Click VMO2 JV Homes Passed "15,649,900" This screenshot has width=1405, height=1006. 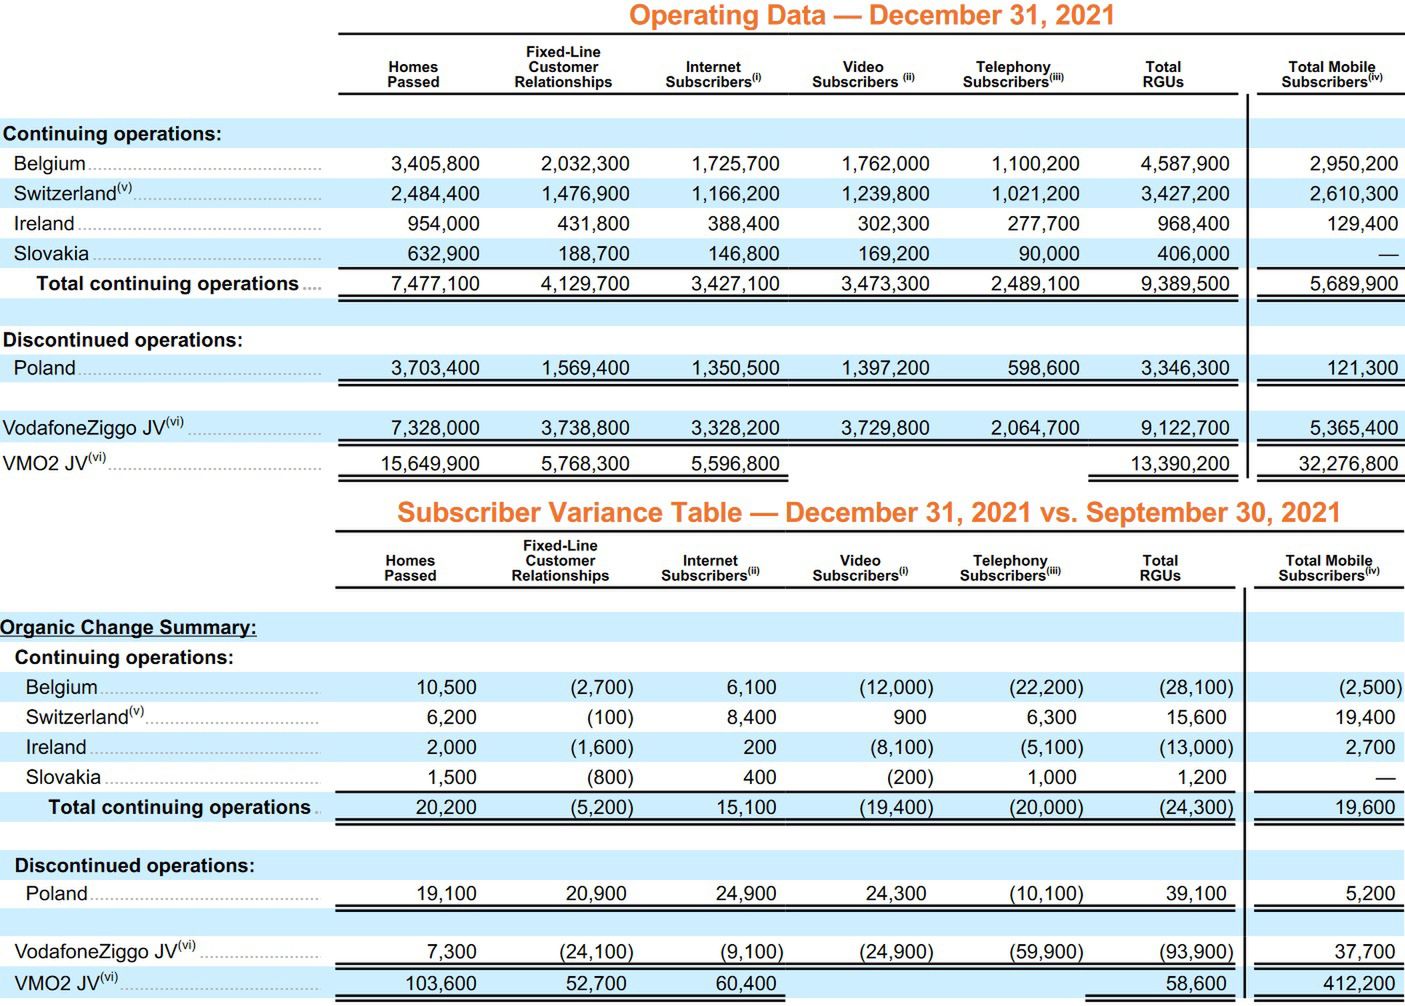(430, 463)
